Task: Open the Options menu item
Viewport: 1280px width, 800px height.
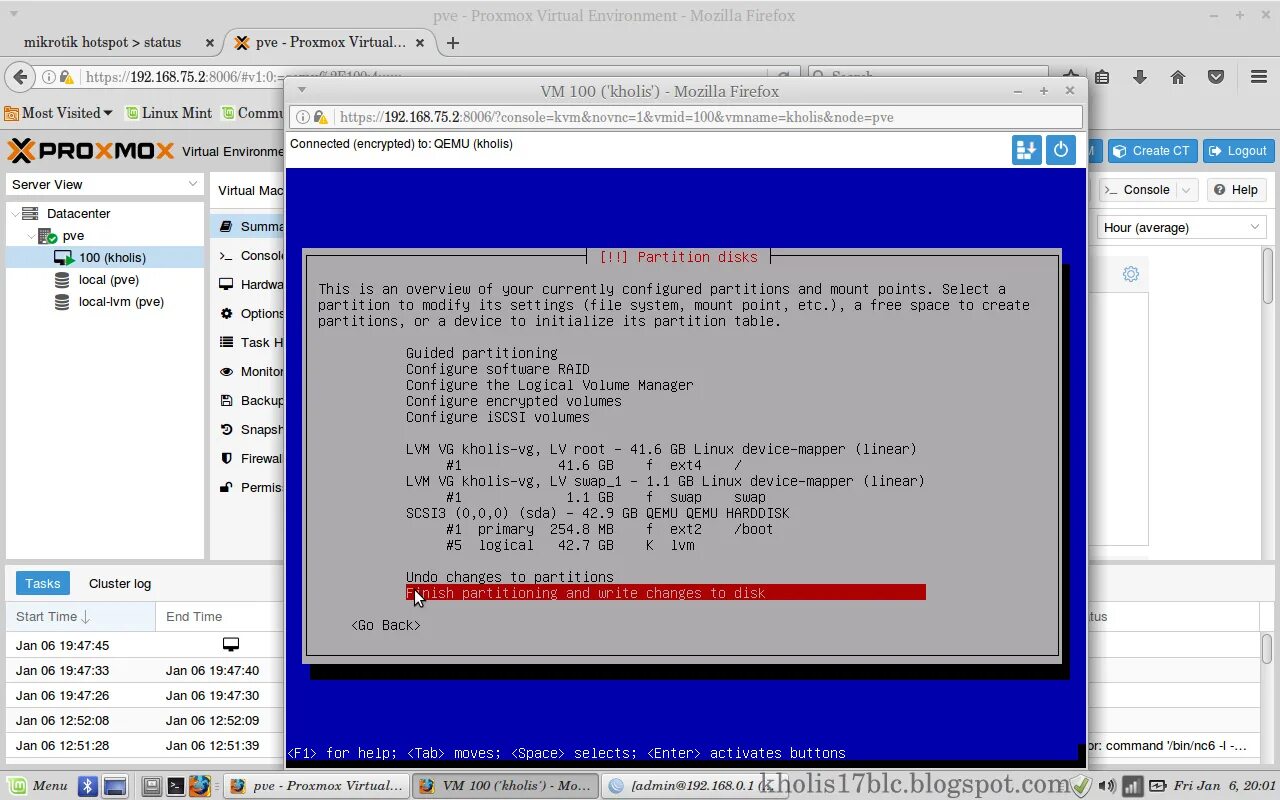Action: pos(249,314)
